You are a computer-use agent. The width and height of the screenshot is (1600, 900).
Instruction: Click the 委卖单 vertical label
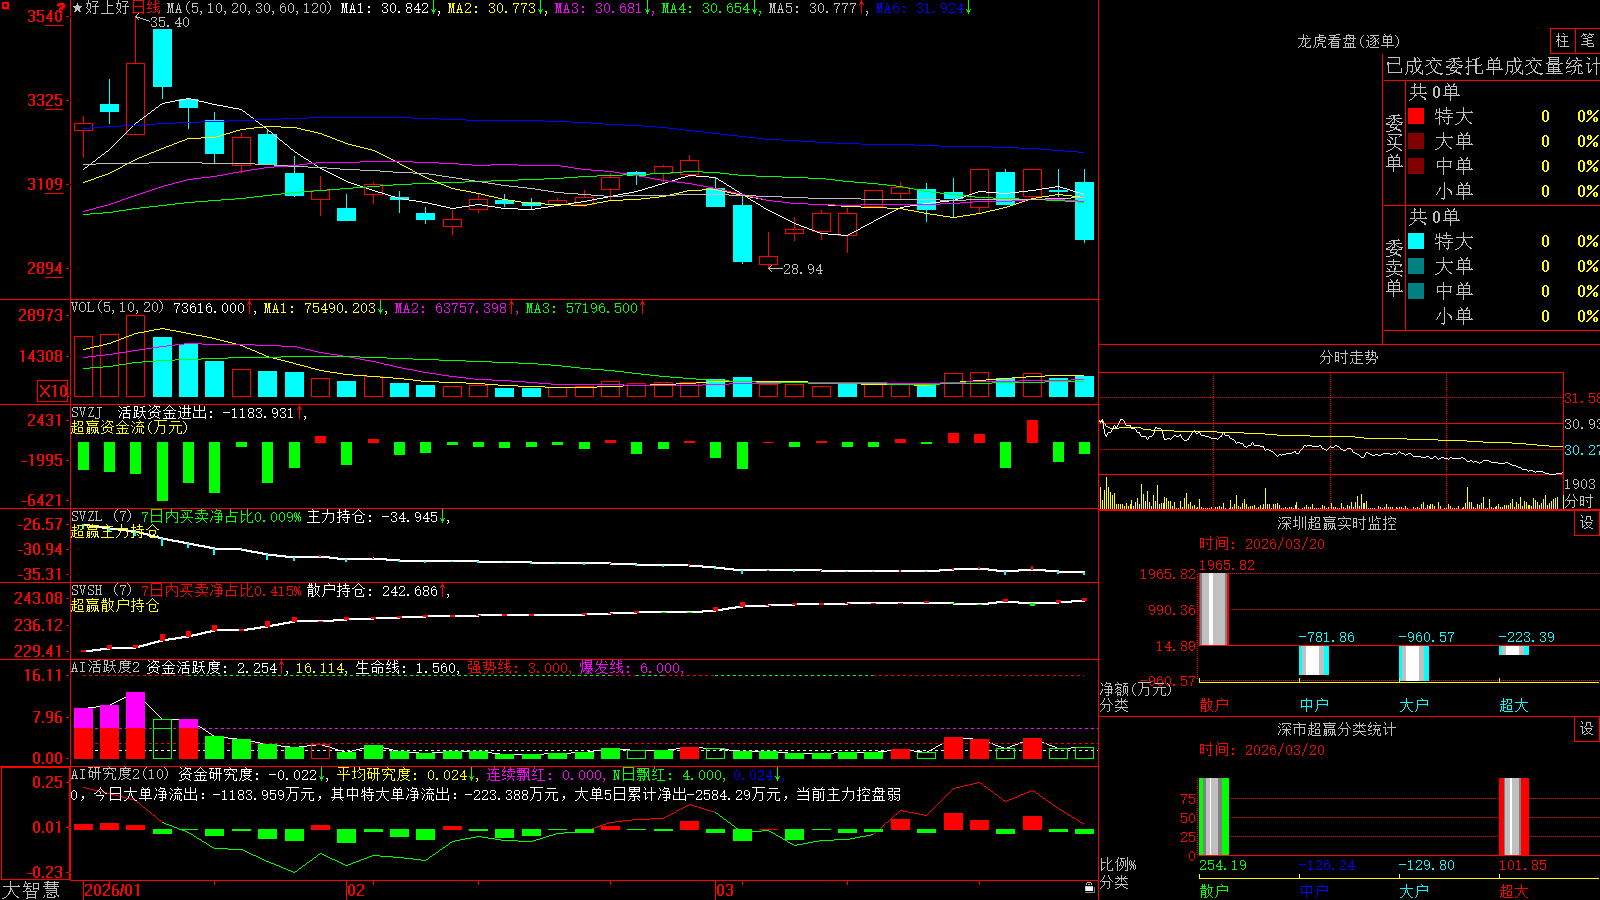pyautogui.click(x=1394, y=267)
